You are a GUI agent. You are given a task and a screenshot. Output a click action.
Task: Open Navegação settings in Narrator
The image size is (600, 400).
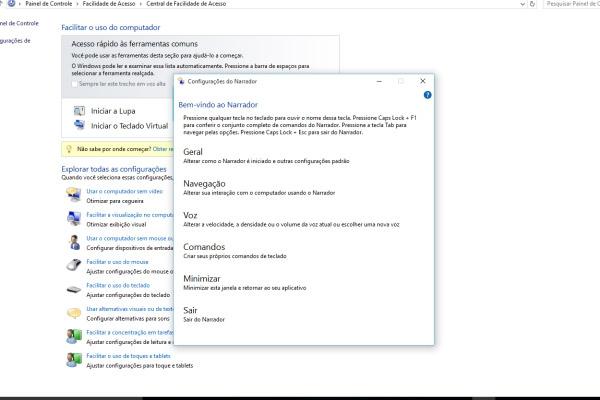coord(204,183)
